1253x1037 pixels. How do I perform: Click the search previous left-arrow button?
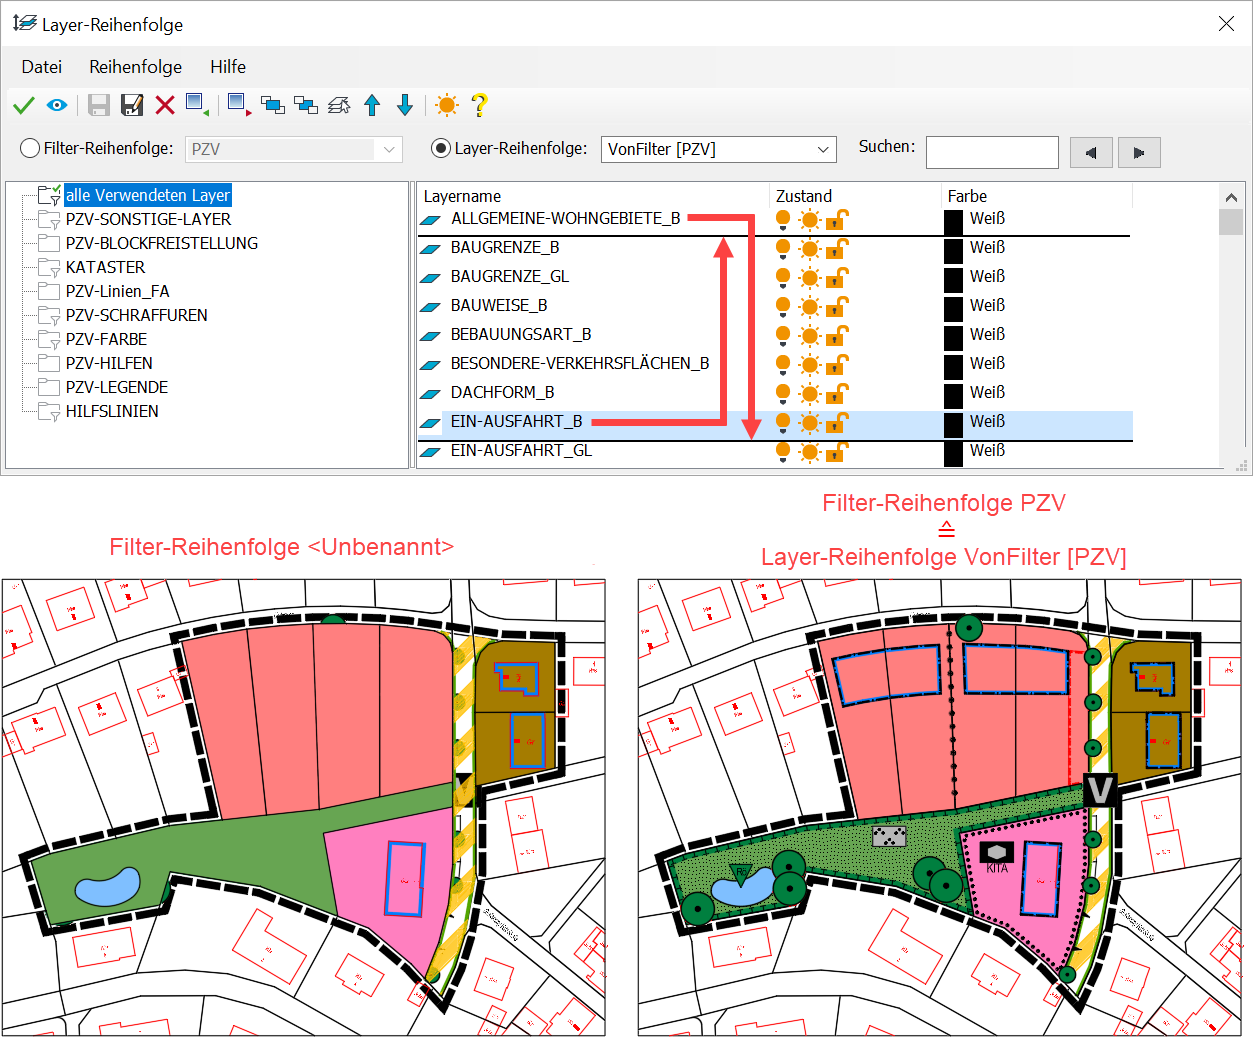[1091, 152]
